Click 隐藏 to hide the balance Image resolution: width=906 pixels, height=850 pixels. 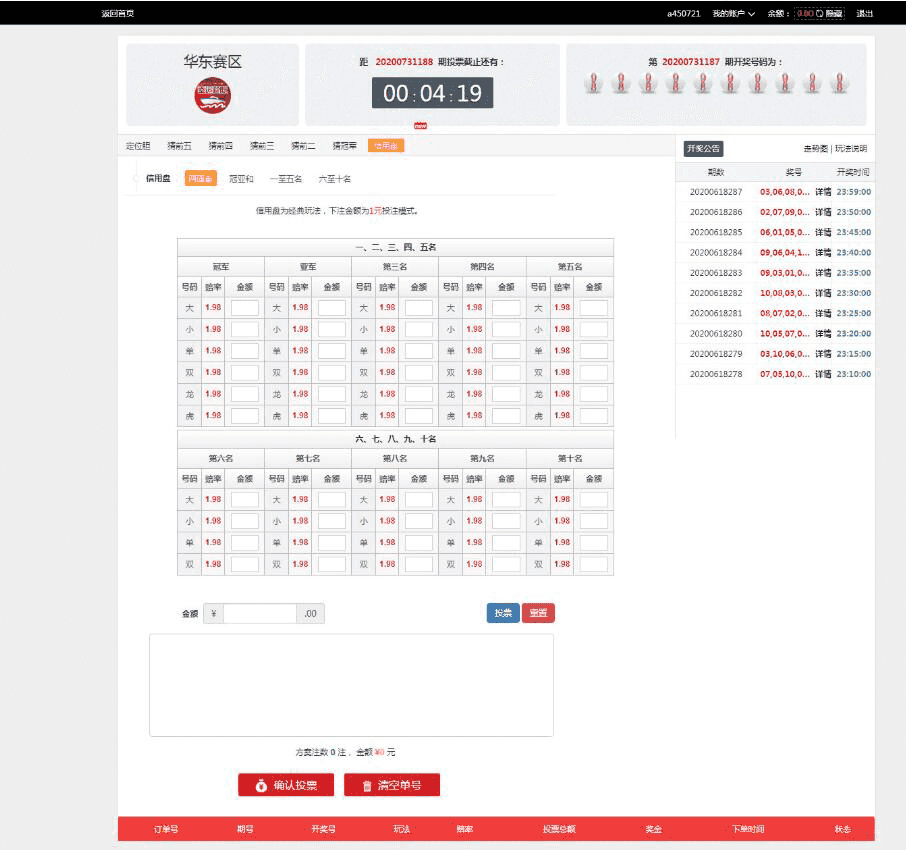833,13
